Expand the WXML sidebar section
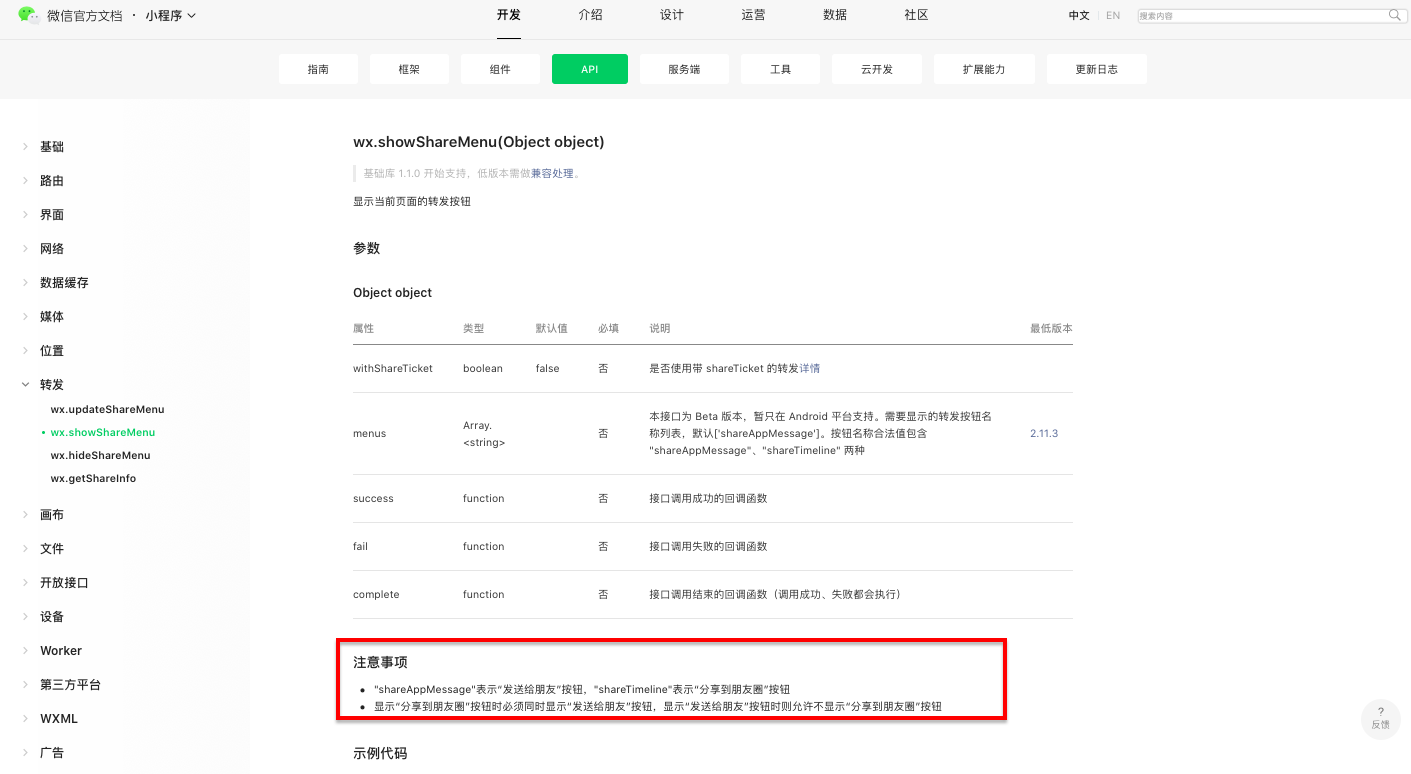 pyautogui.click(x=58, y=719)
